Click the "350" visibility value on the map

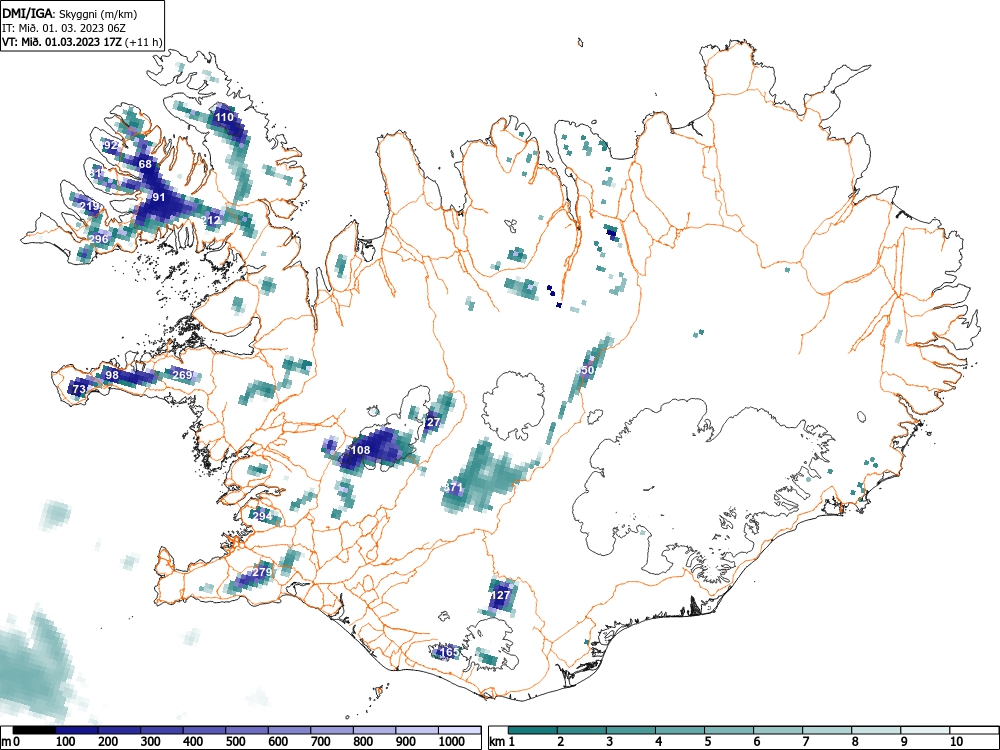tap(585, 370)
